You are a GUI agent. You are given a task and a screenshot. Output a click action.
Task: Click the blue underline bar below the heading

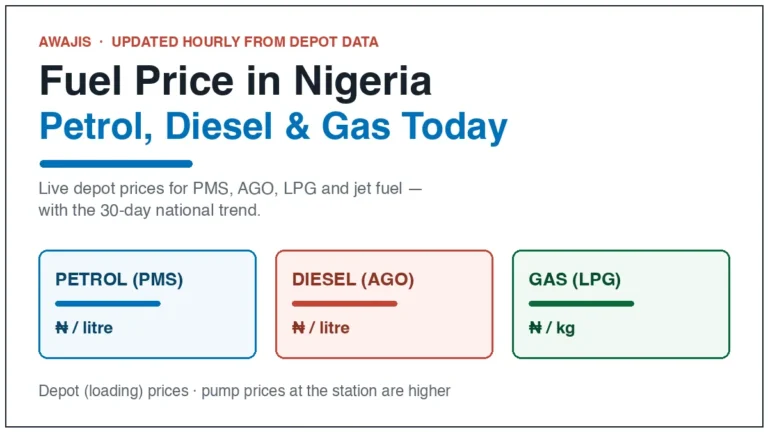[116, 164]
